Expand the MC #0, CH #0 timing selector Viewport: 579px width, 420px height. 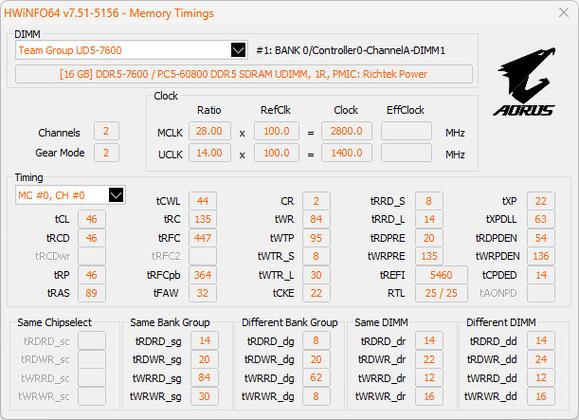[x=116, y=195]
